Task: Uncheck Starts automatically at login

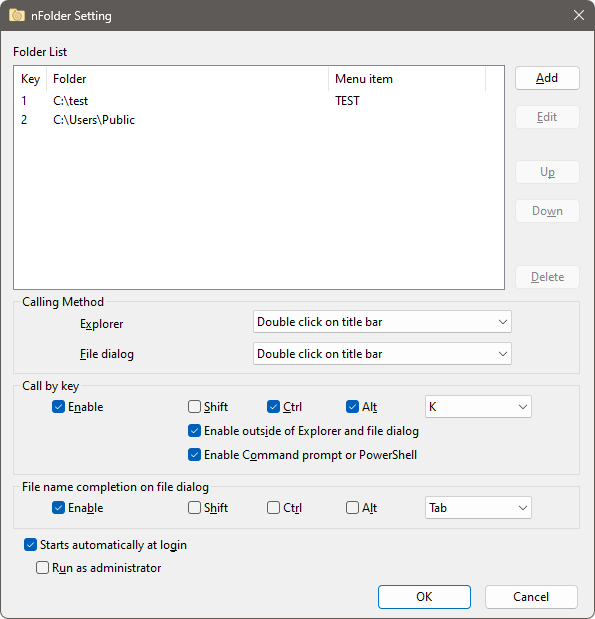Action: click(30, 545)
